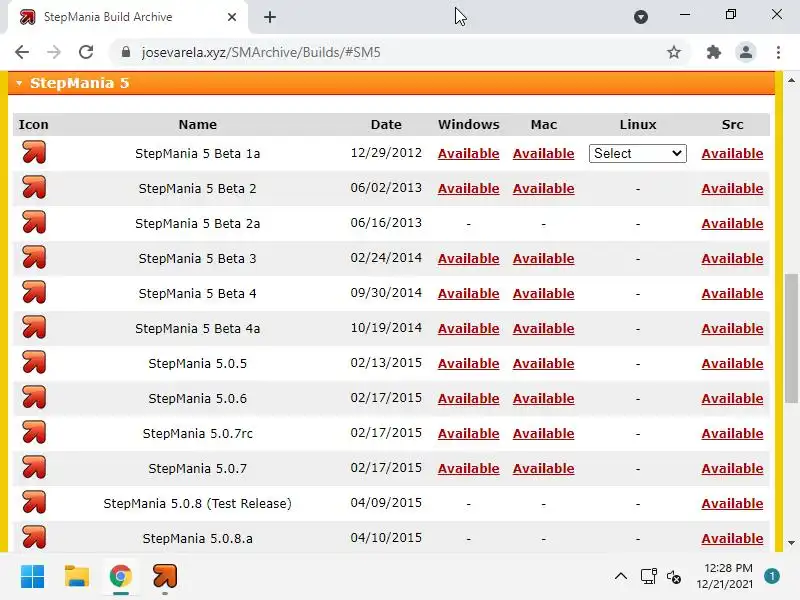The width and height of the screenshot is (800, 600).
Task: Click the scrollbar up arrow
Action: click(x=791, y=80)
